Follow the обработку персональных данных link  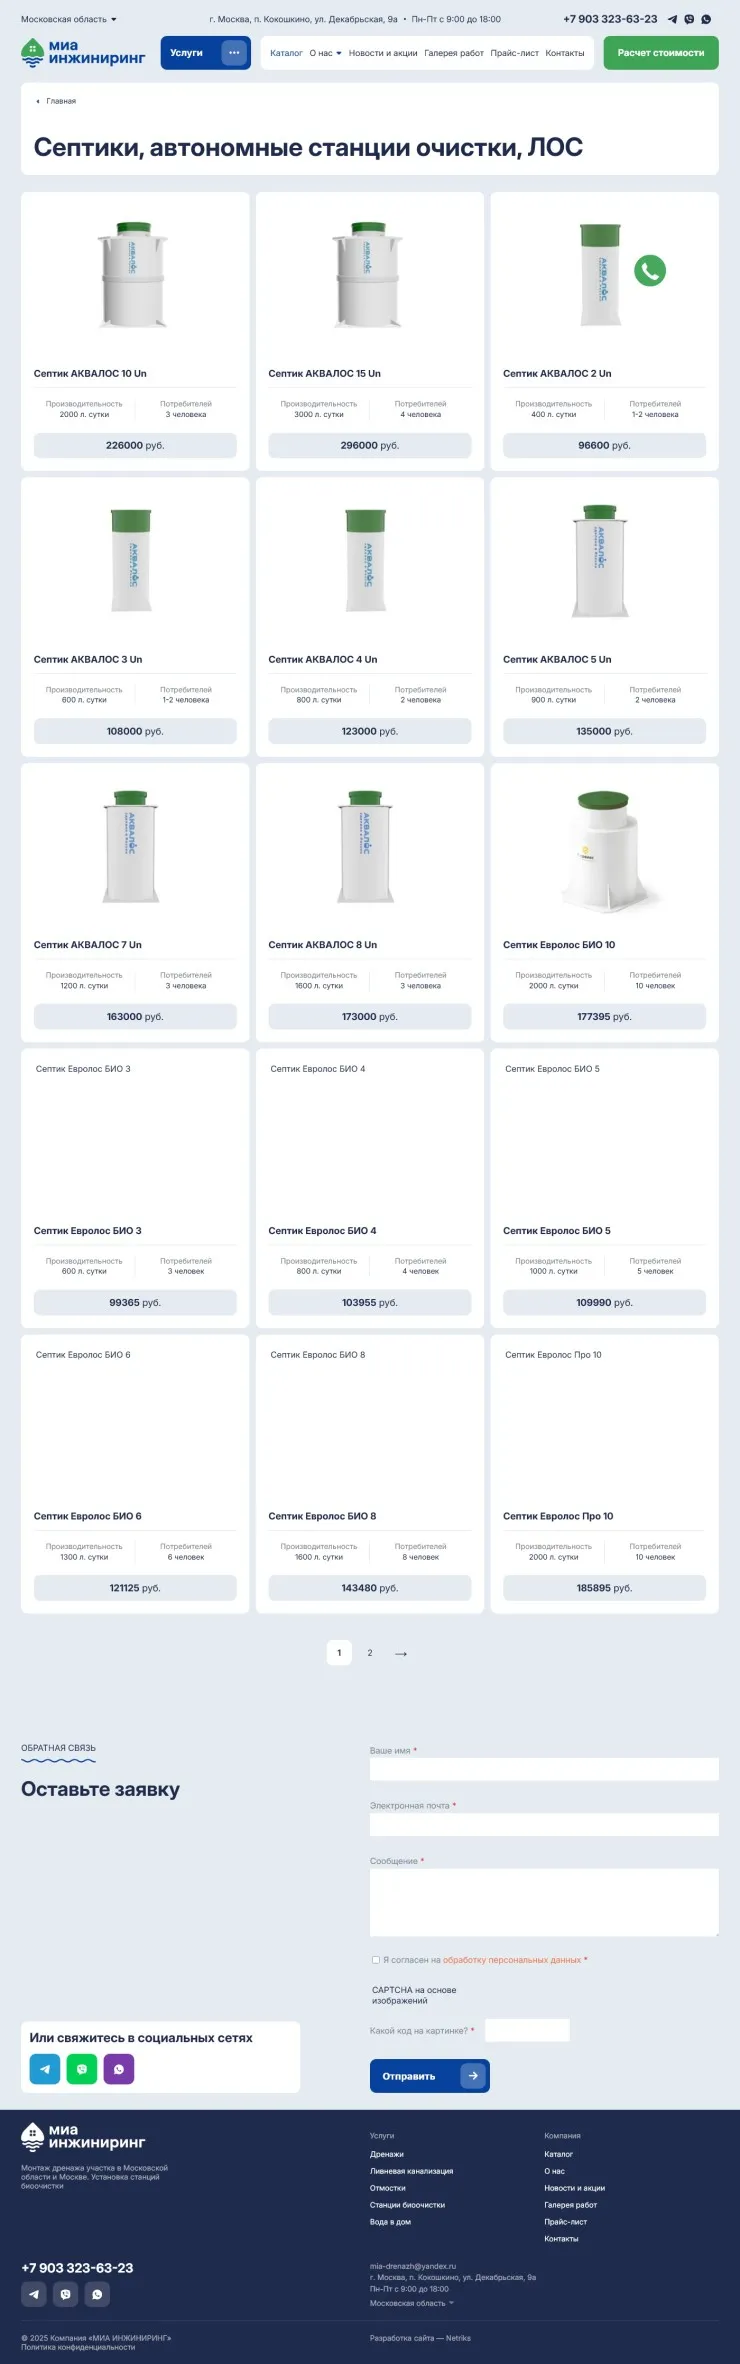511,1960
